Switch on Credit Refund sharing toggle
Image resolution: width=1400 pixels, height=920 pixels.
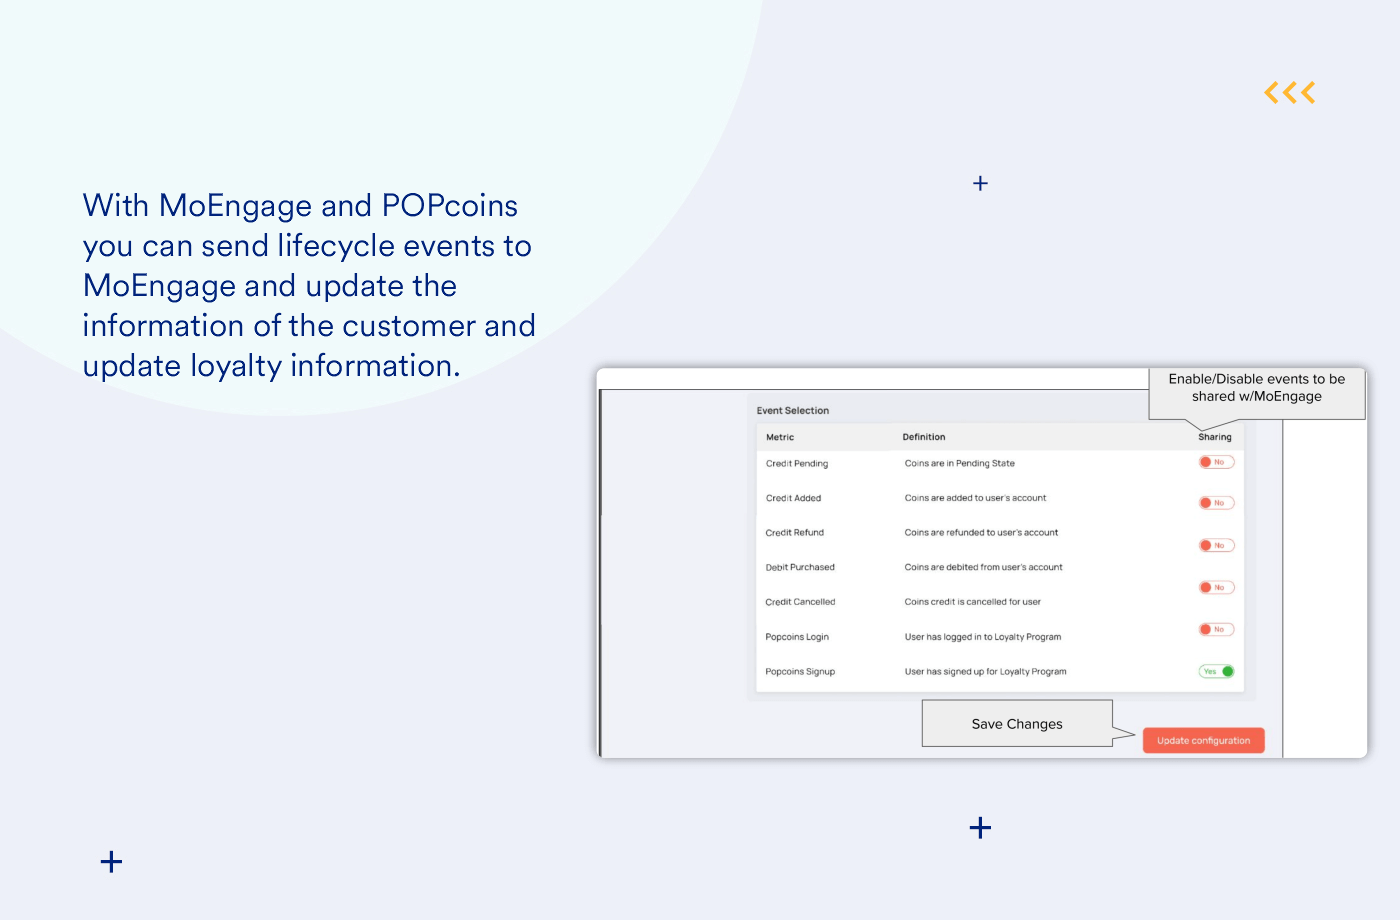coord(1217,545)
